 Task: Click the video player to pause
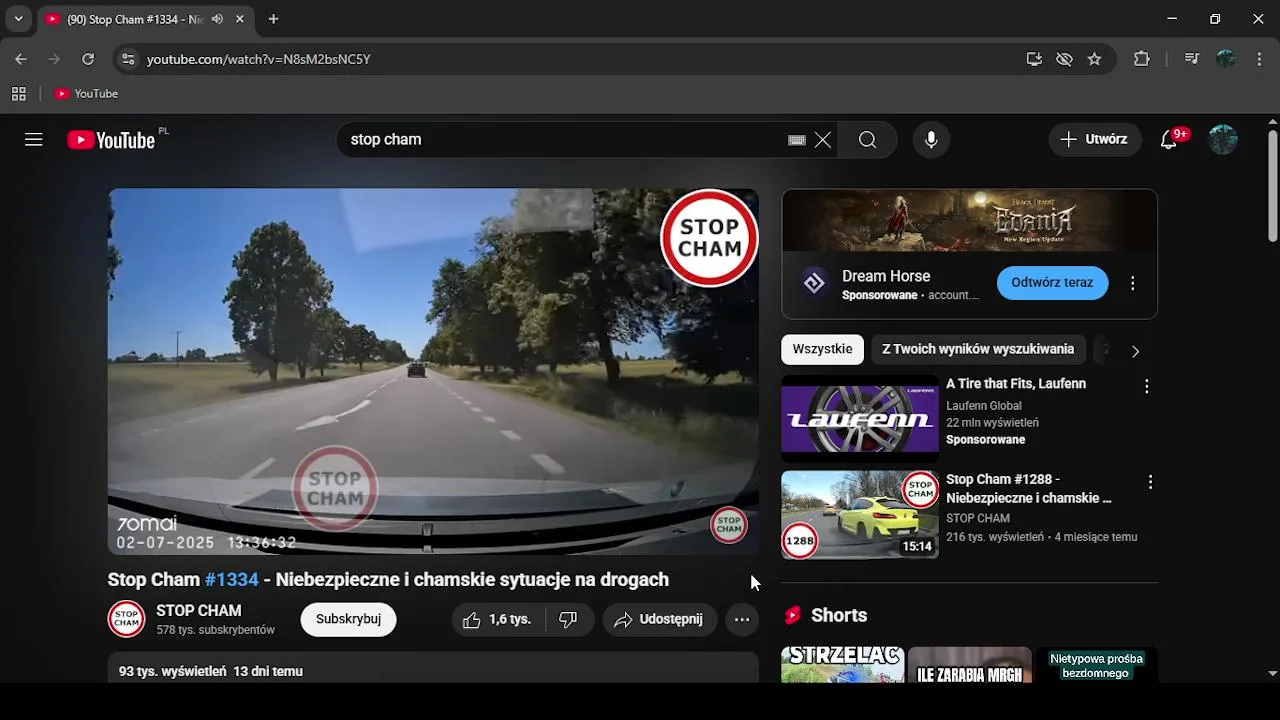click(x=433, y=371)
